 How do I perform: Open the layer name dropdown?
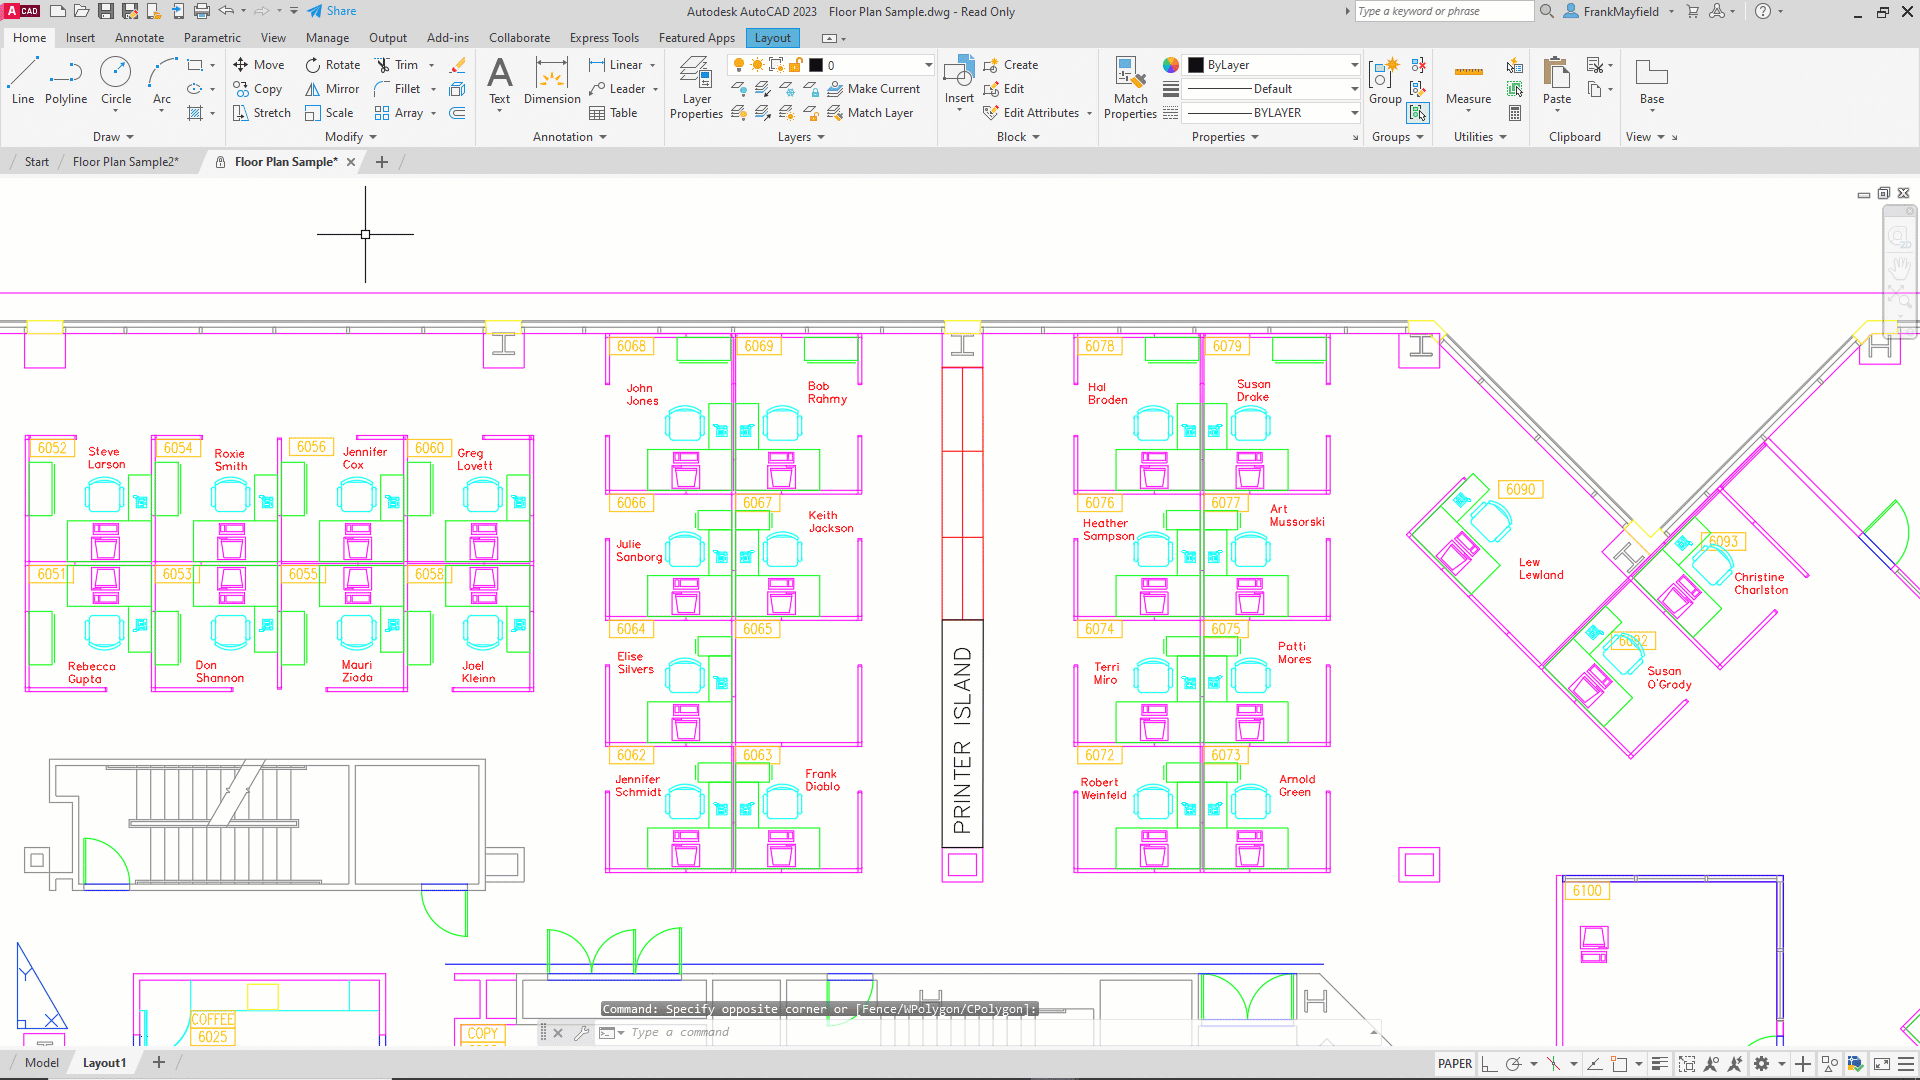point(927,65)
